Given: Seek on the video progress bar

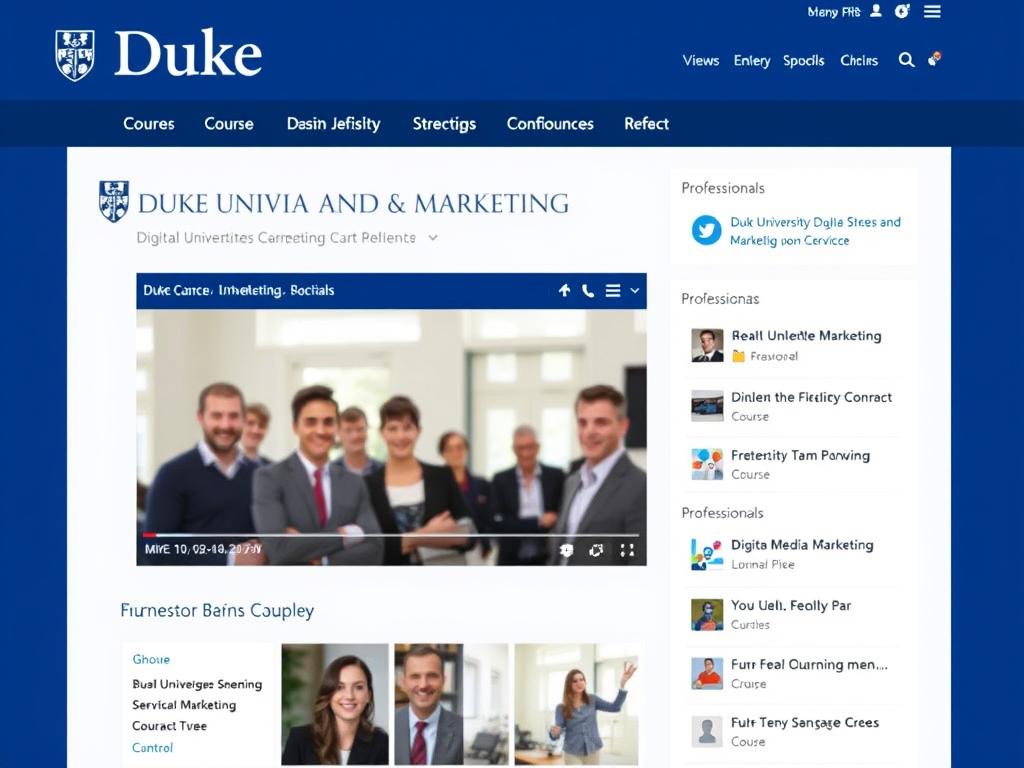Looking at the screenshot, I should click(x=390, y=535).
